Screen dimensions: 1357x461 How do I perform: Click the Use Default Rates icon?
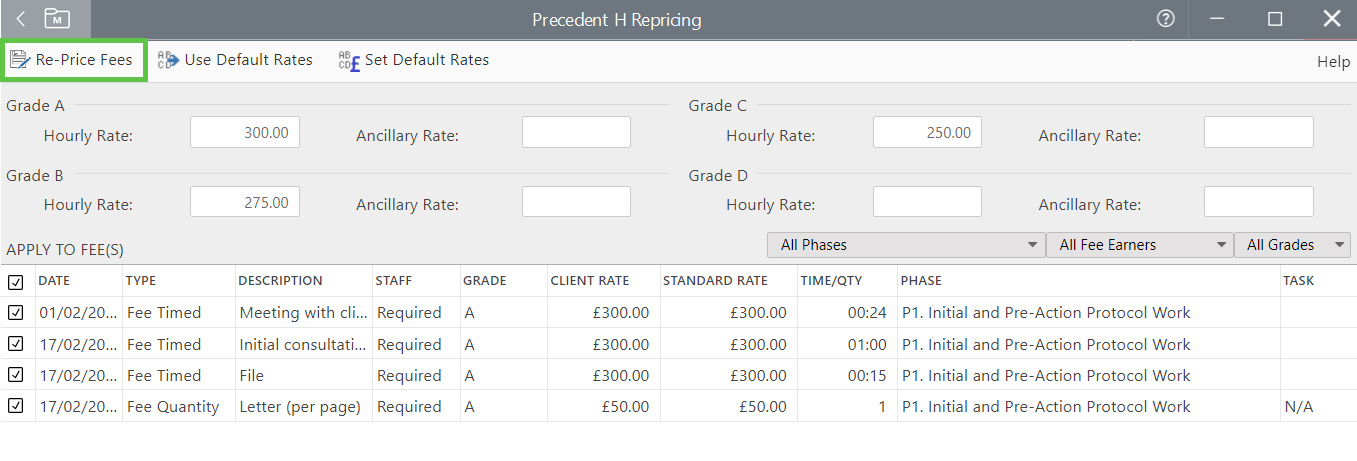(168, 60)
